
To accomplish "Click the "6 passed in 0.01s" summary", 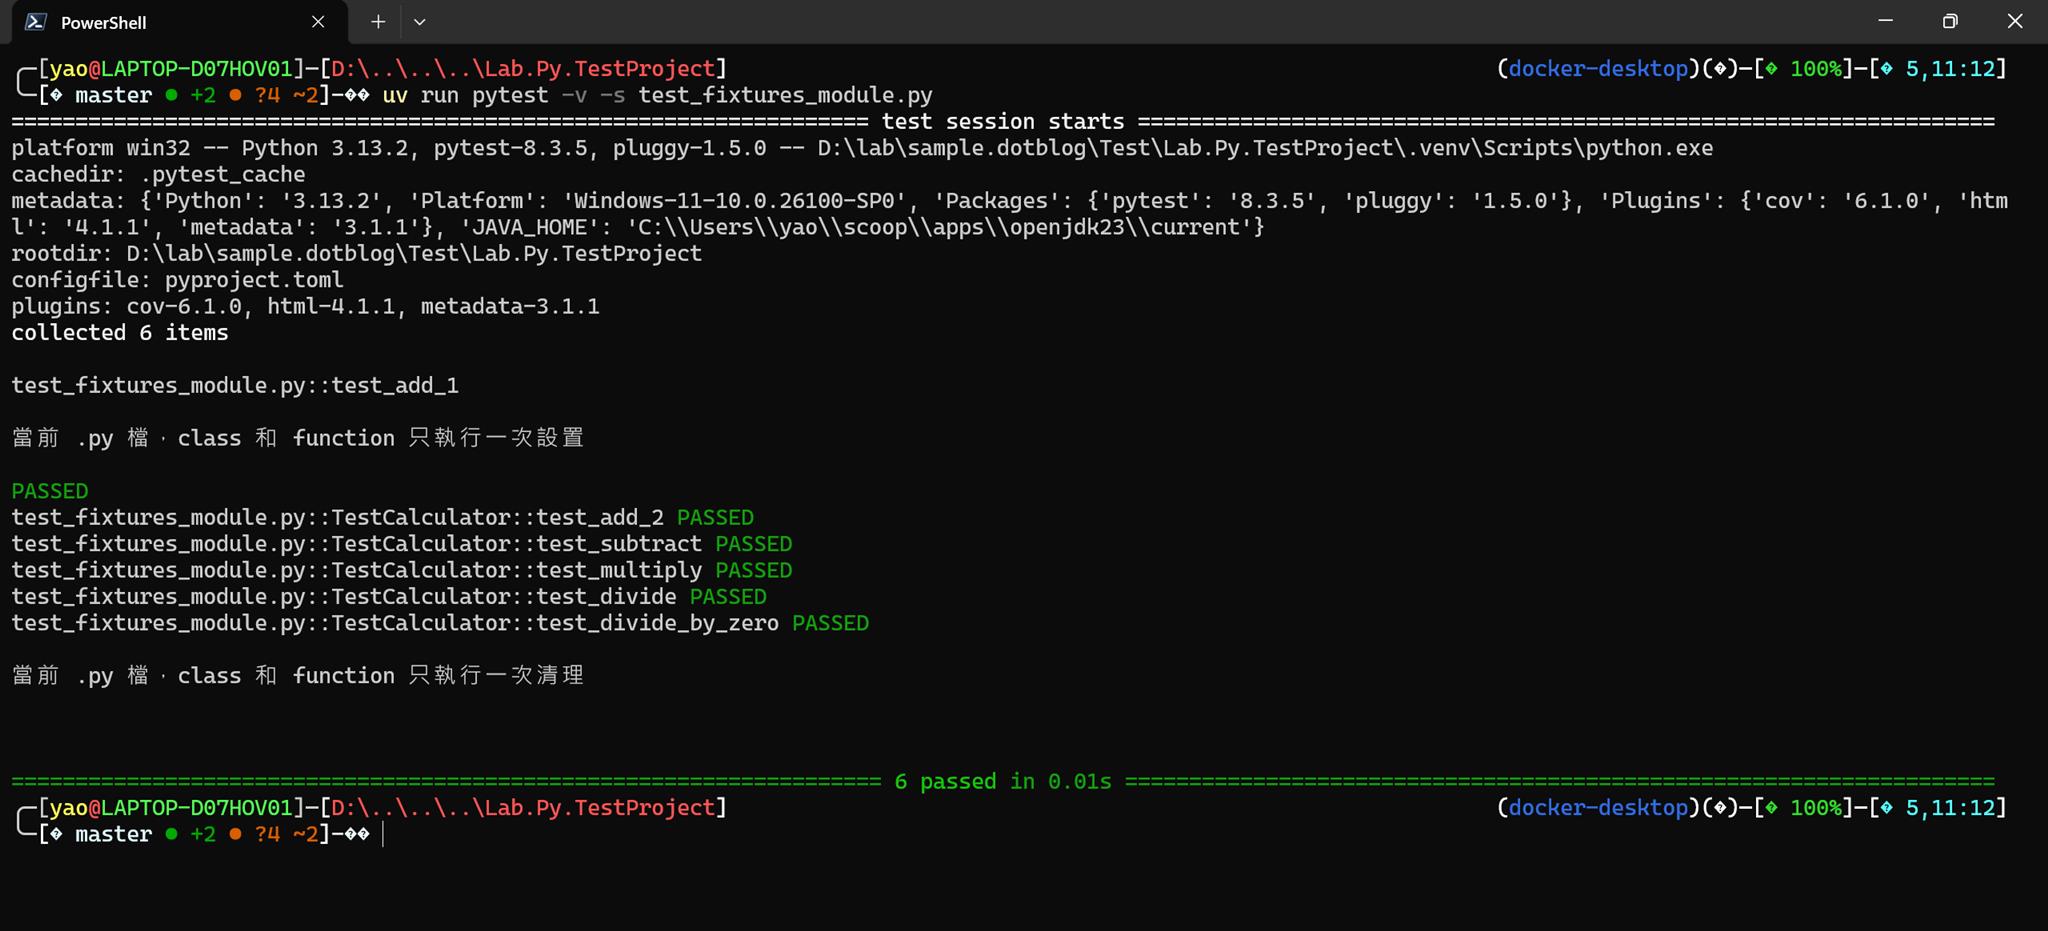I will (1002, 782).
